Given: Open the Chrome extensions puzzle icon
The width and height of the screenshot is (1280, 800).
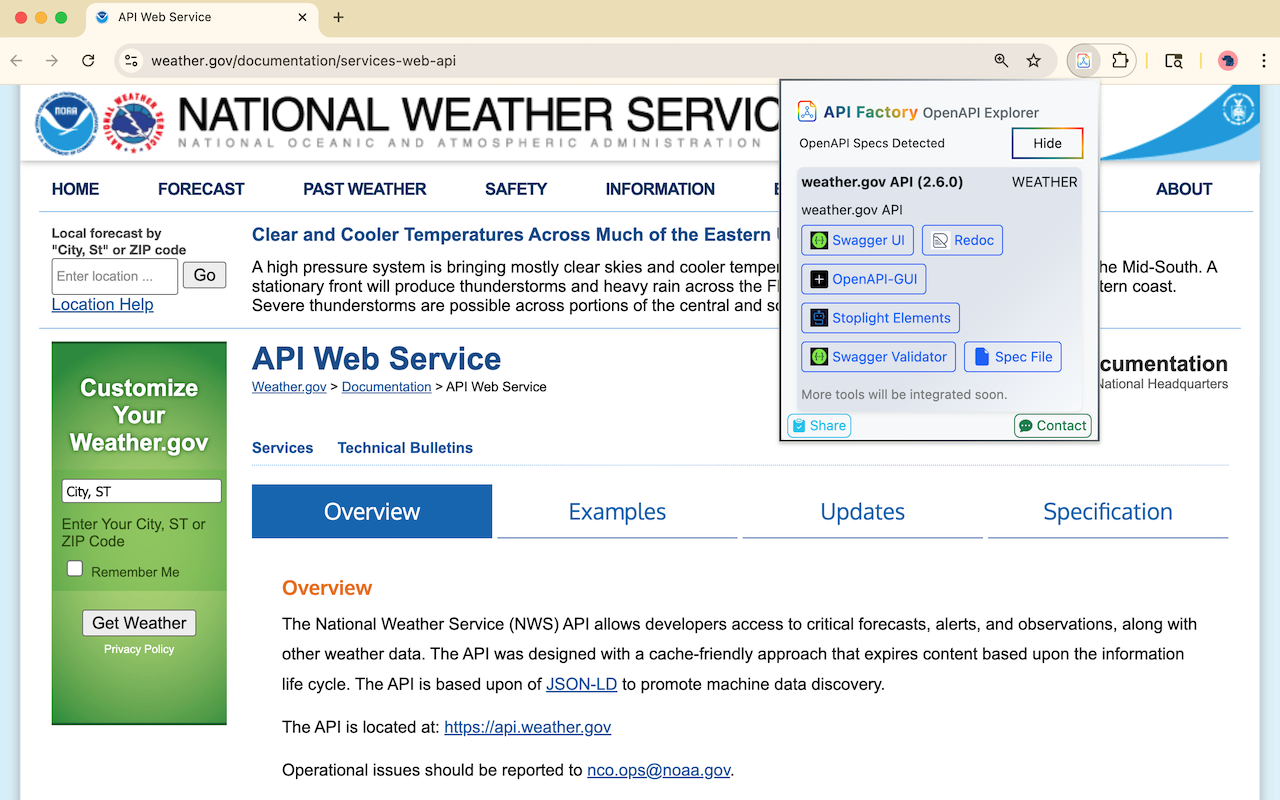Looking at the screenshot, I should (1120, 61).
